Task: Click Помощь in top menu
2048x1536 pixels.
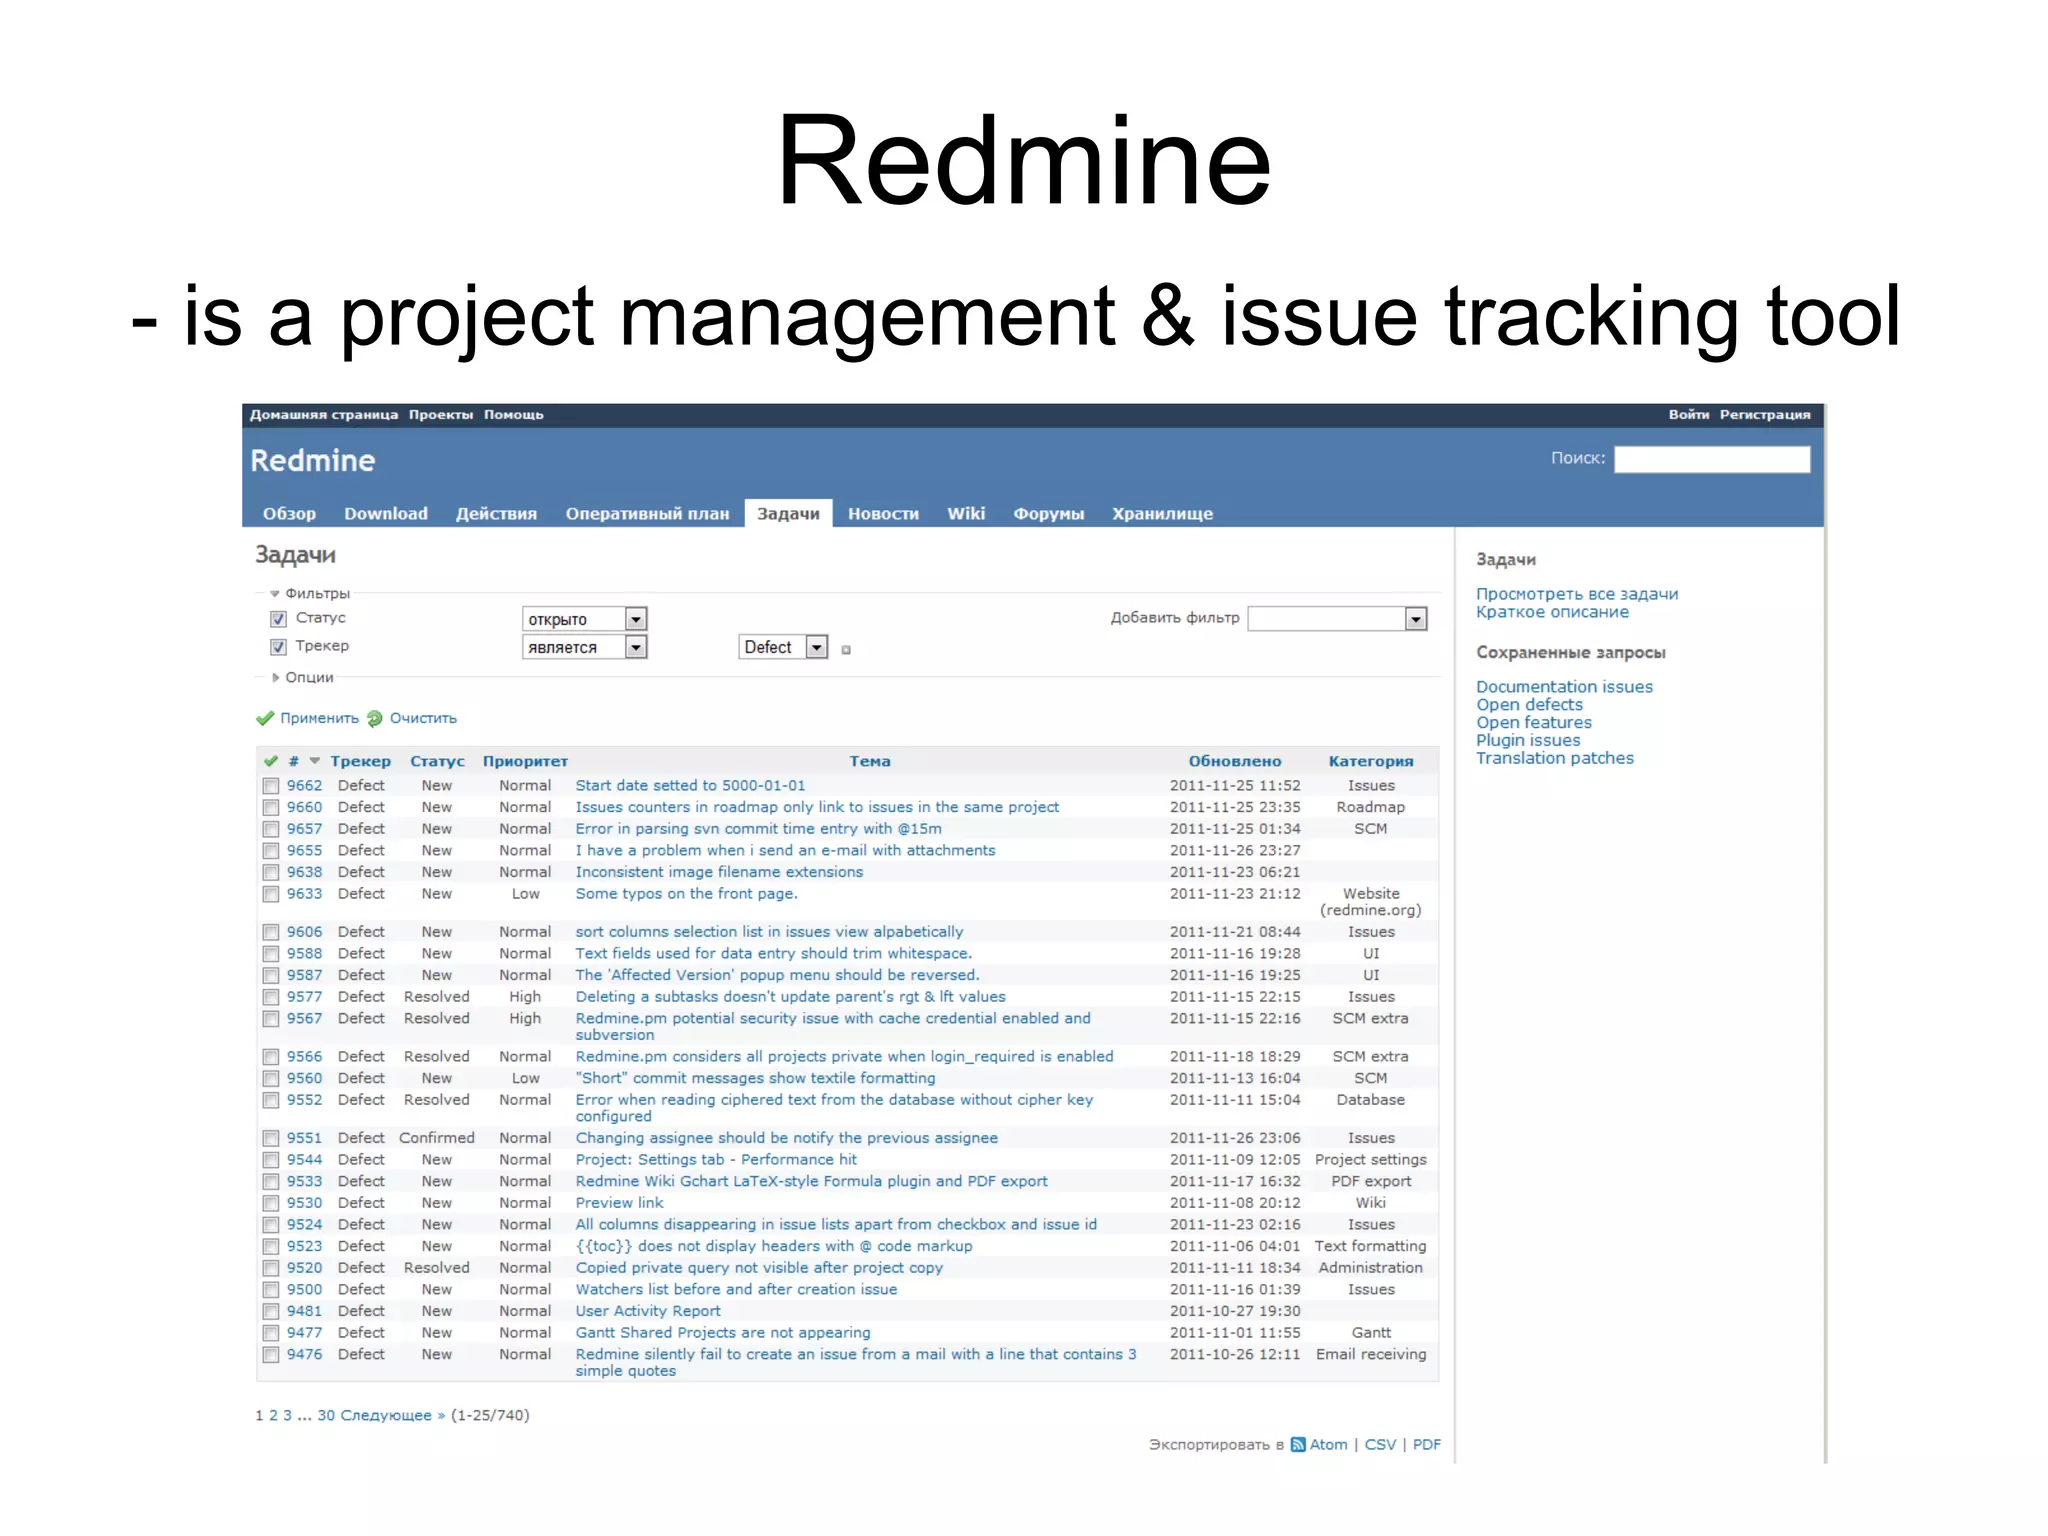Action: (x=514, y=415)
